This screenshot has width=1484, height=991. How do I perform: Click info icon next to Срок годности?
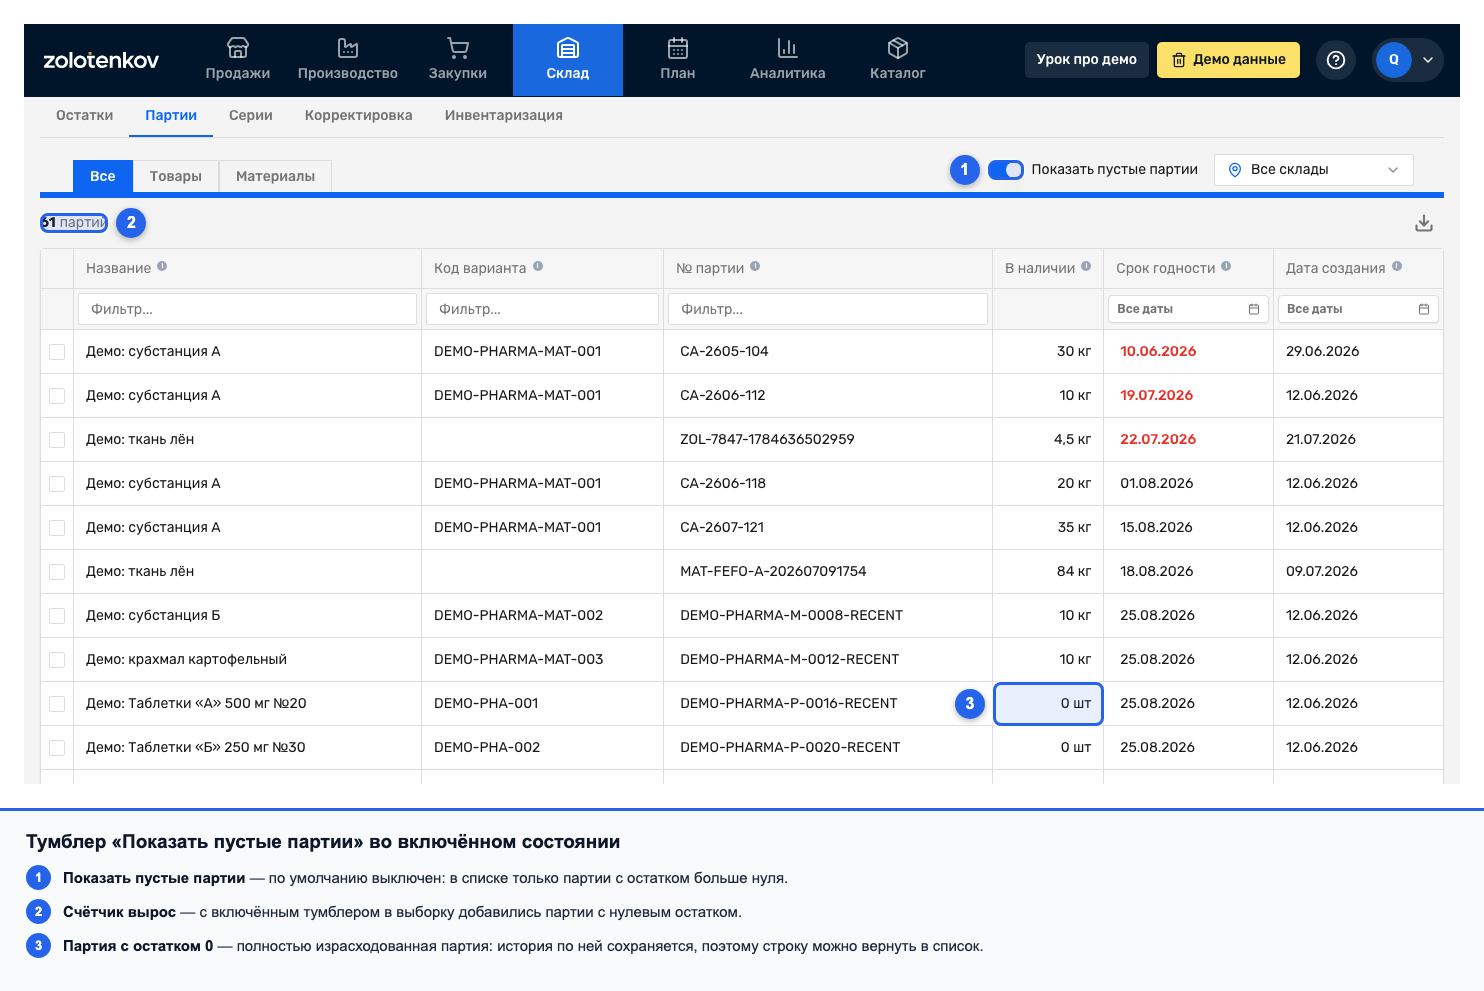tap(1226, 267)
